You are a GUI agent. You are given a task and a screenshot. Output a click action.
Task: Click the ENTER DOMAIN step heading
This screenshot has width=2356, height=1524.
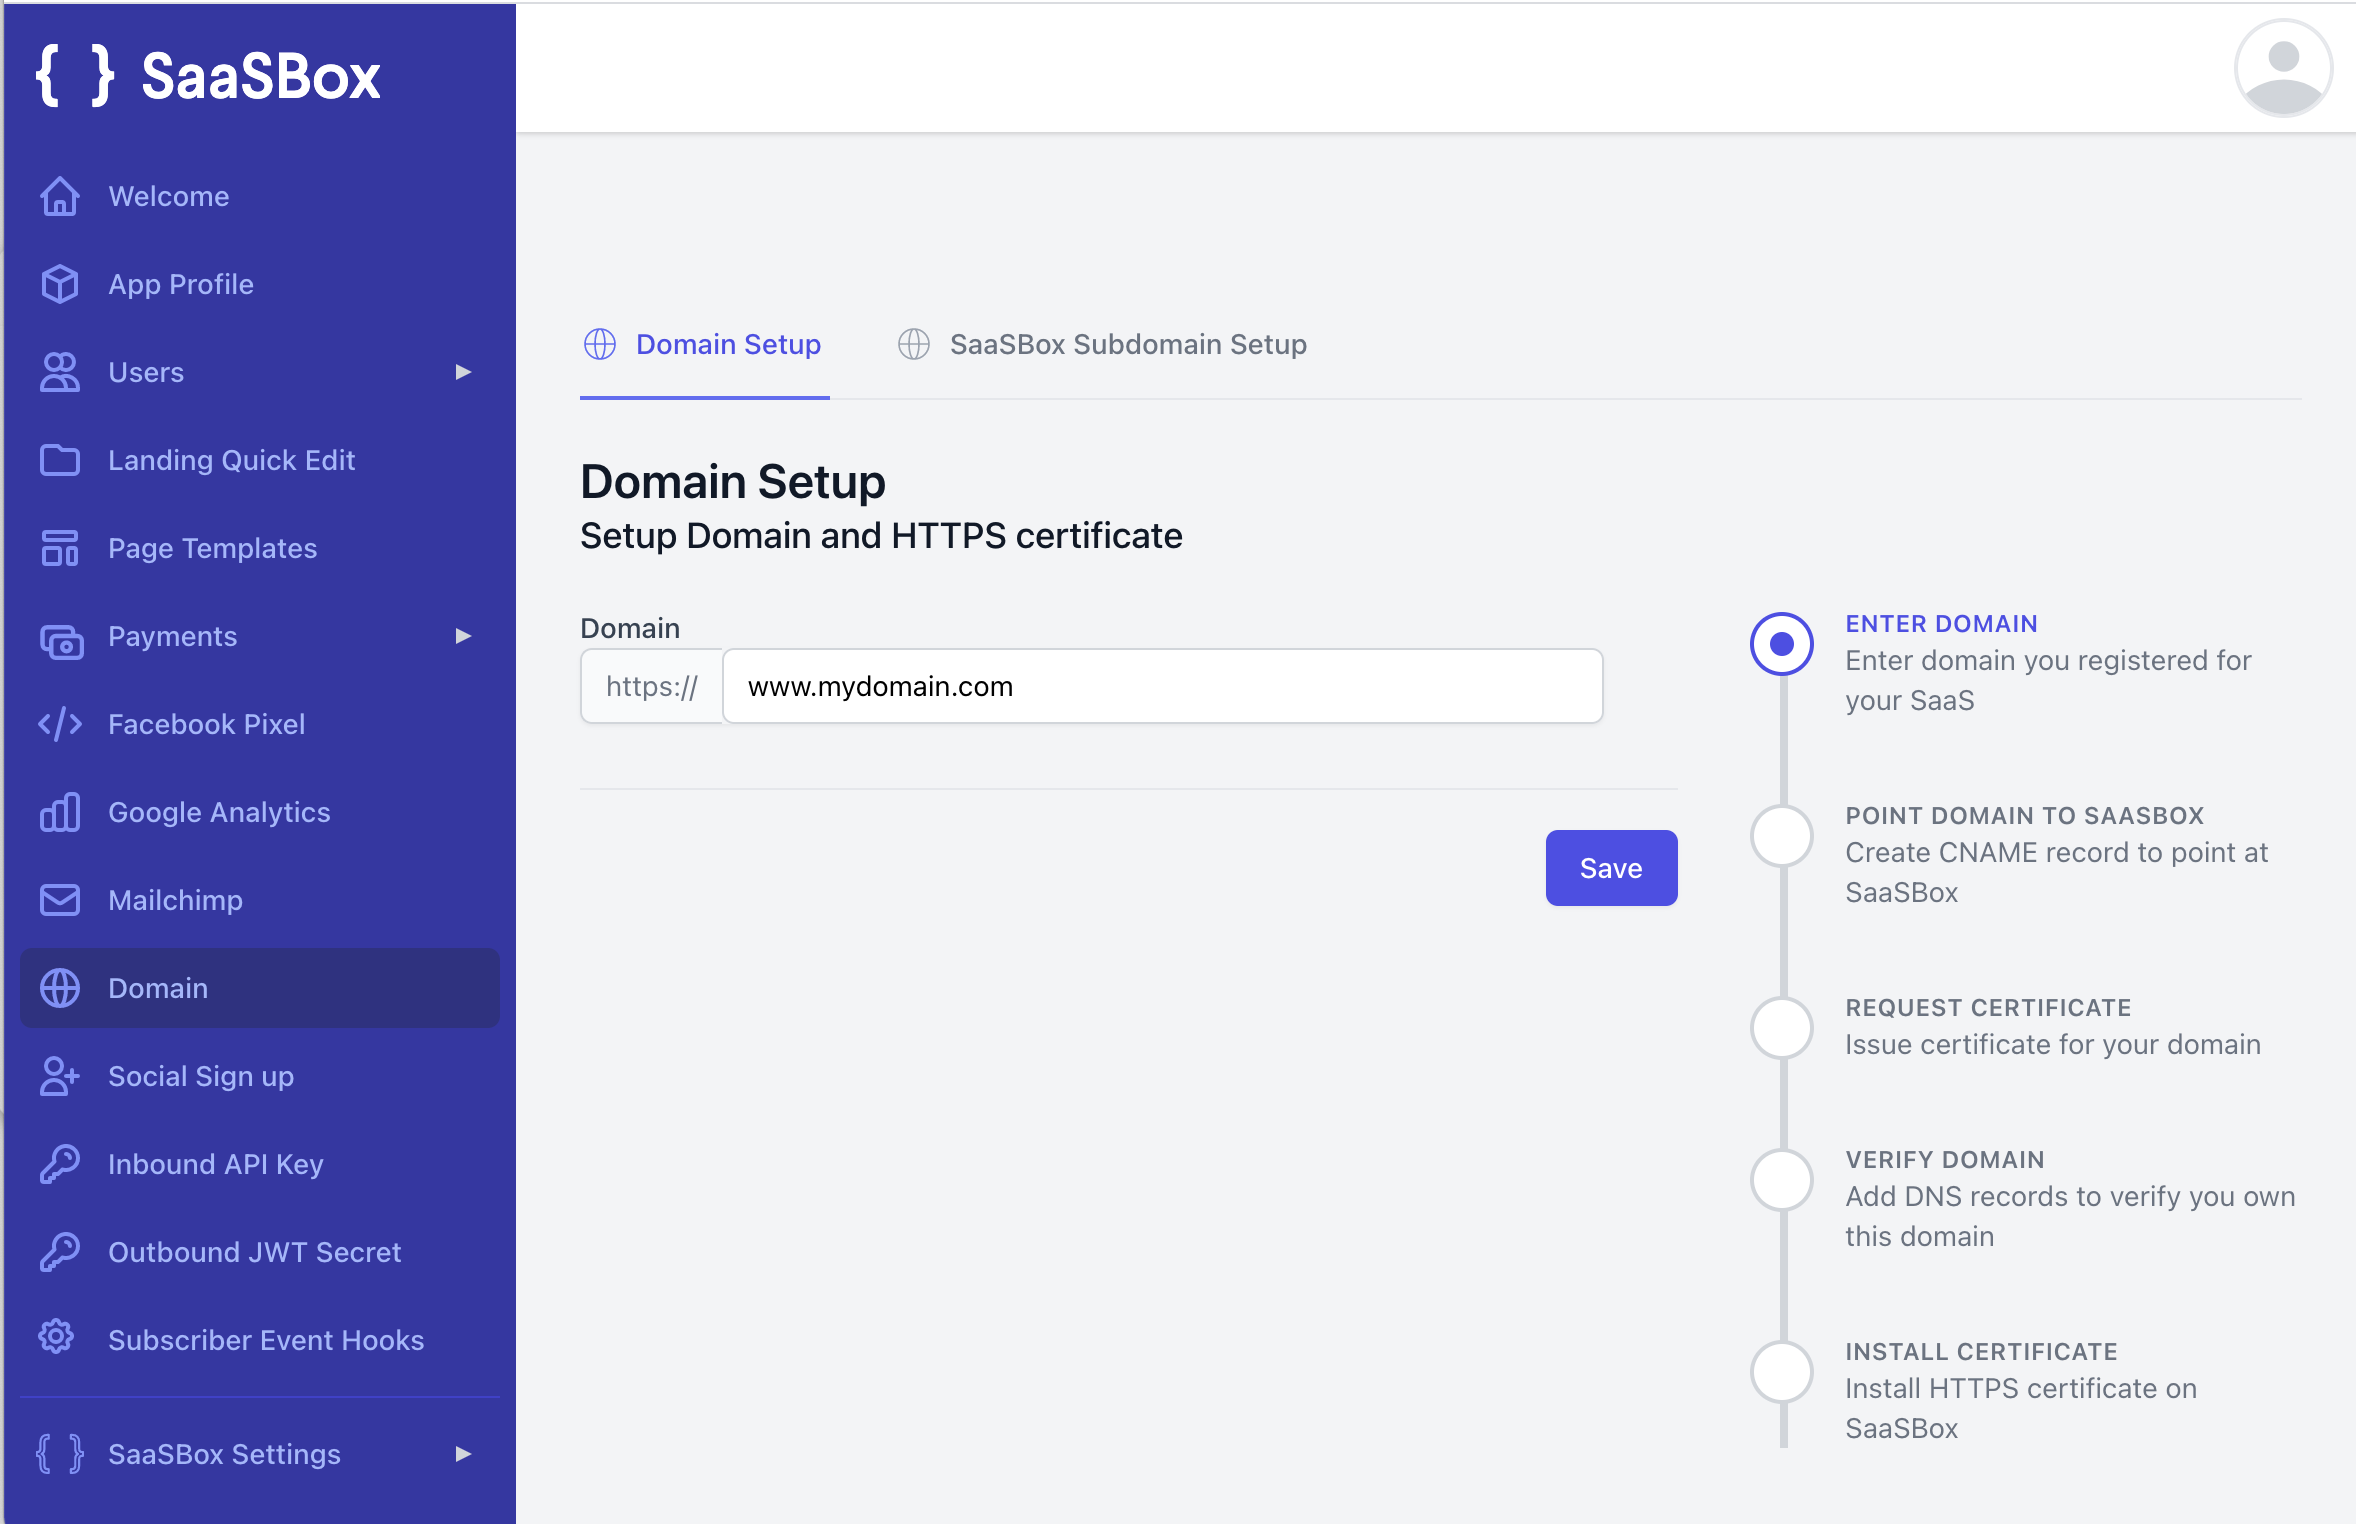point(1941,624)
